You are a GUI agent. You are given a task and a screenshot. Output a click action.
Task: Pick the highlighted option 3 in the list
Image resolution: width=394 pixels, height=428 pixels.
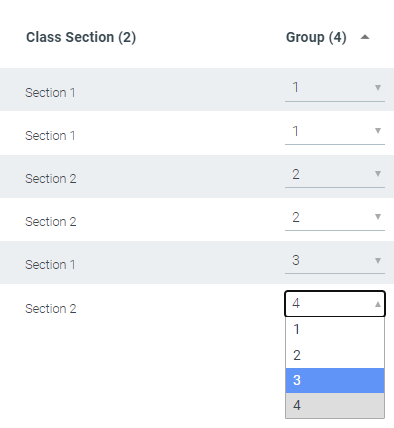pyautogui.click(x=335, y=380)
